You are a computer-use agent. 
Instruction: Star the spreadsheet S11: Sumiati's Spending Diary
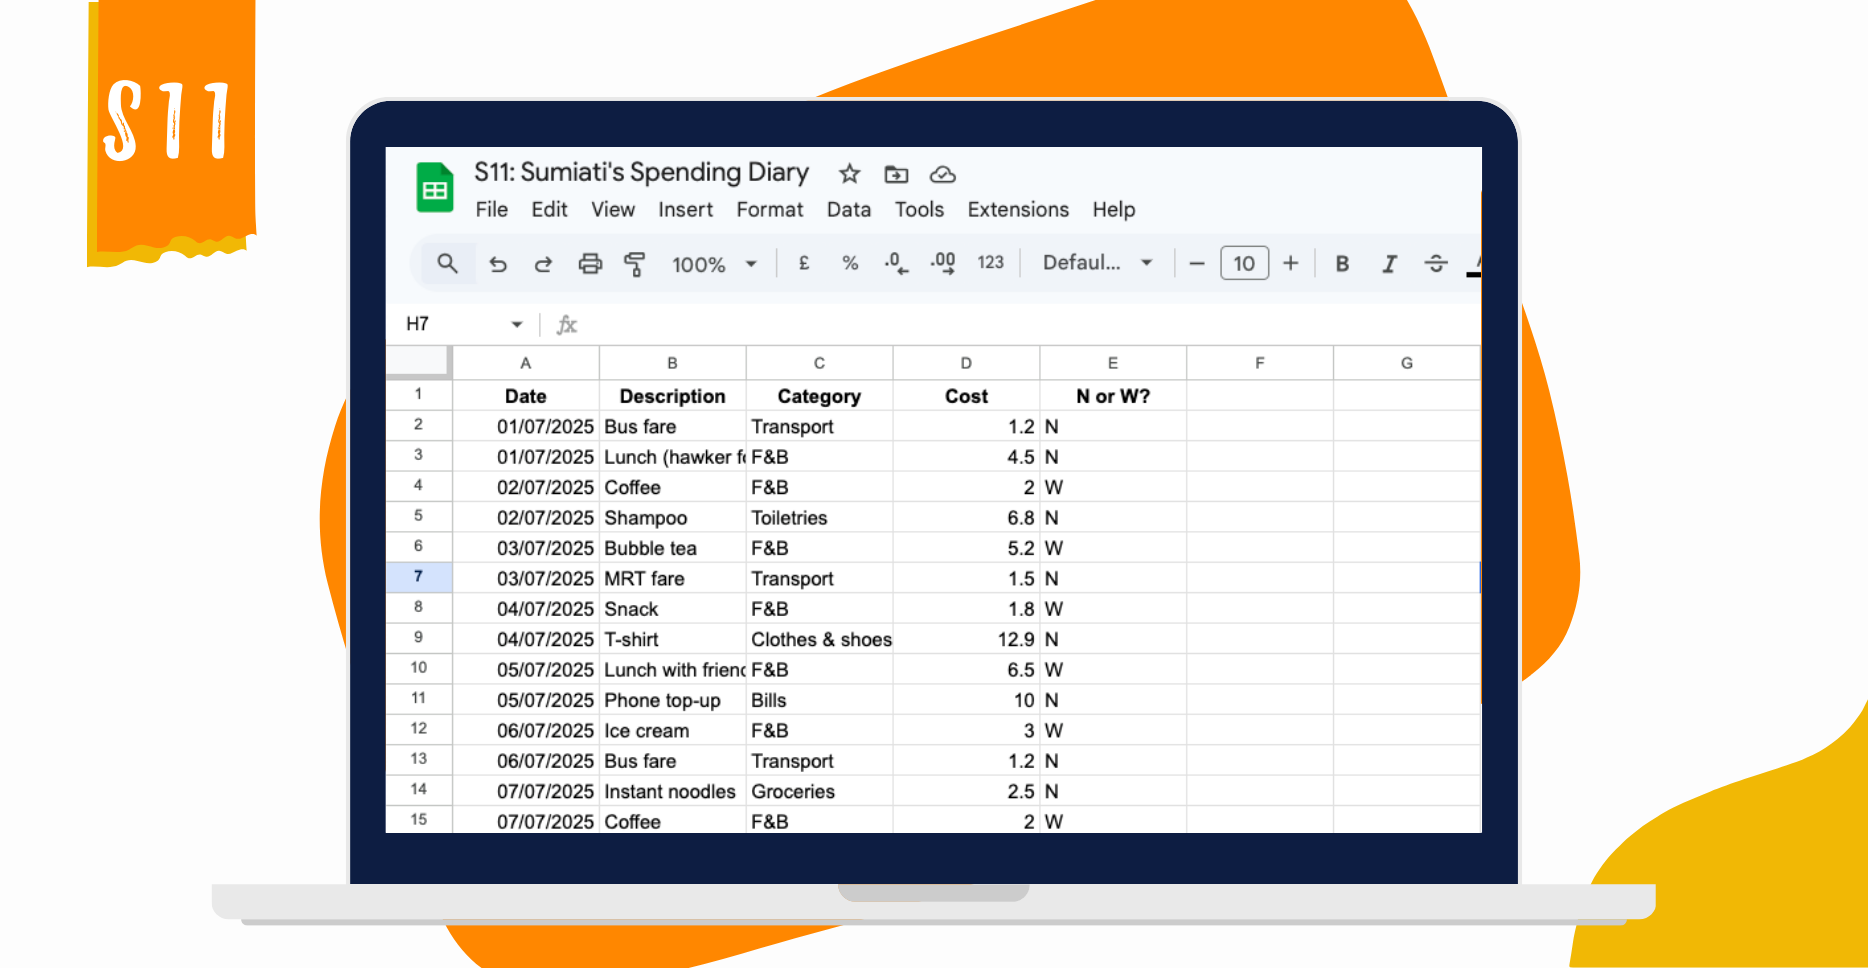(x=848, y=173)
